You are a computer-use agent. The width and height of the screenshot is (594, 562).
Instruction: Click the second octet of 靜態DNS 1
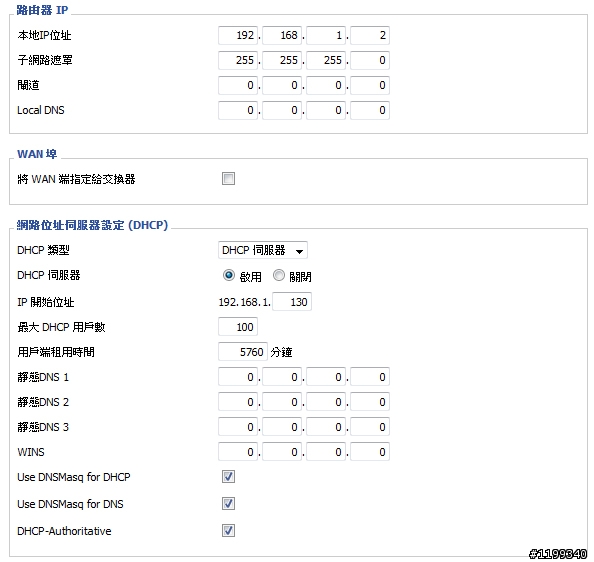pyautogui.click(x=282, y=377)
